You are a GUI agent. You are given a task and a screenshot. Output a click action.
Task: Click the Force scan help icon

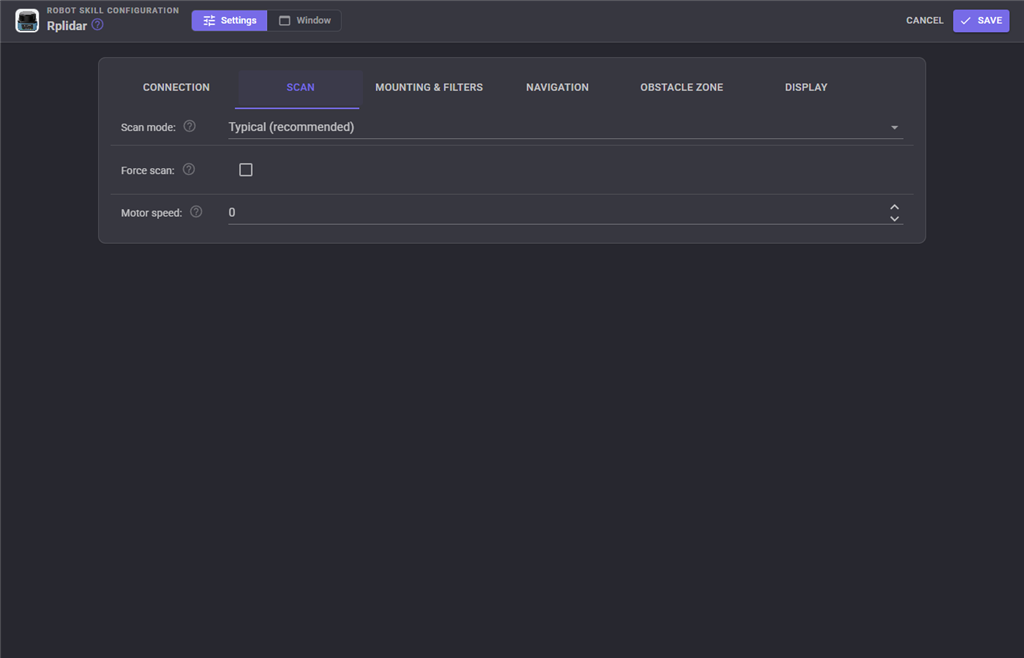click(x=189, y=170)
